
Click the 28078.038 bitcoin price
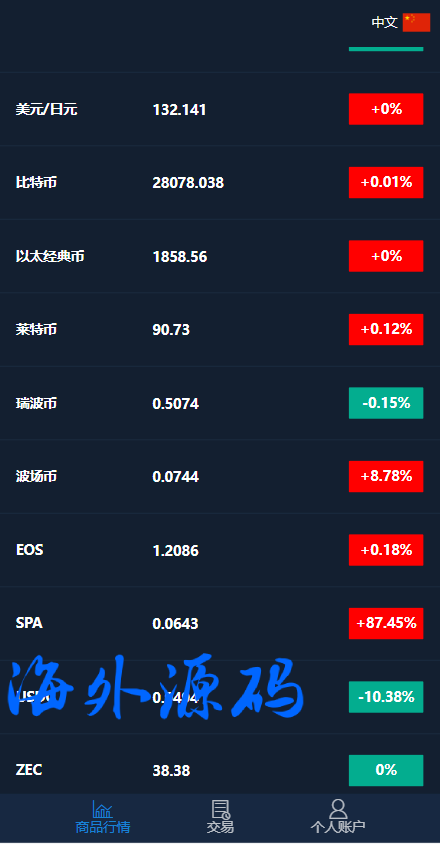pos(188,183)
